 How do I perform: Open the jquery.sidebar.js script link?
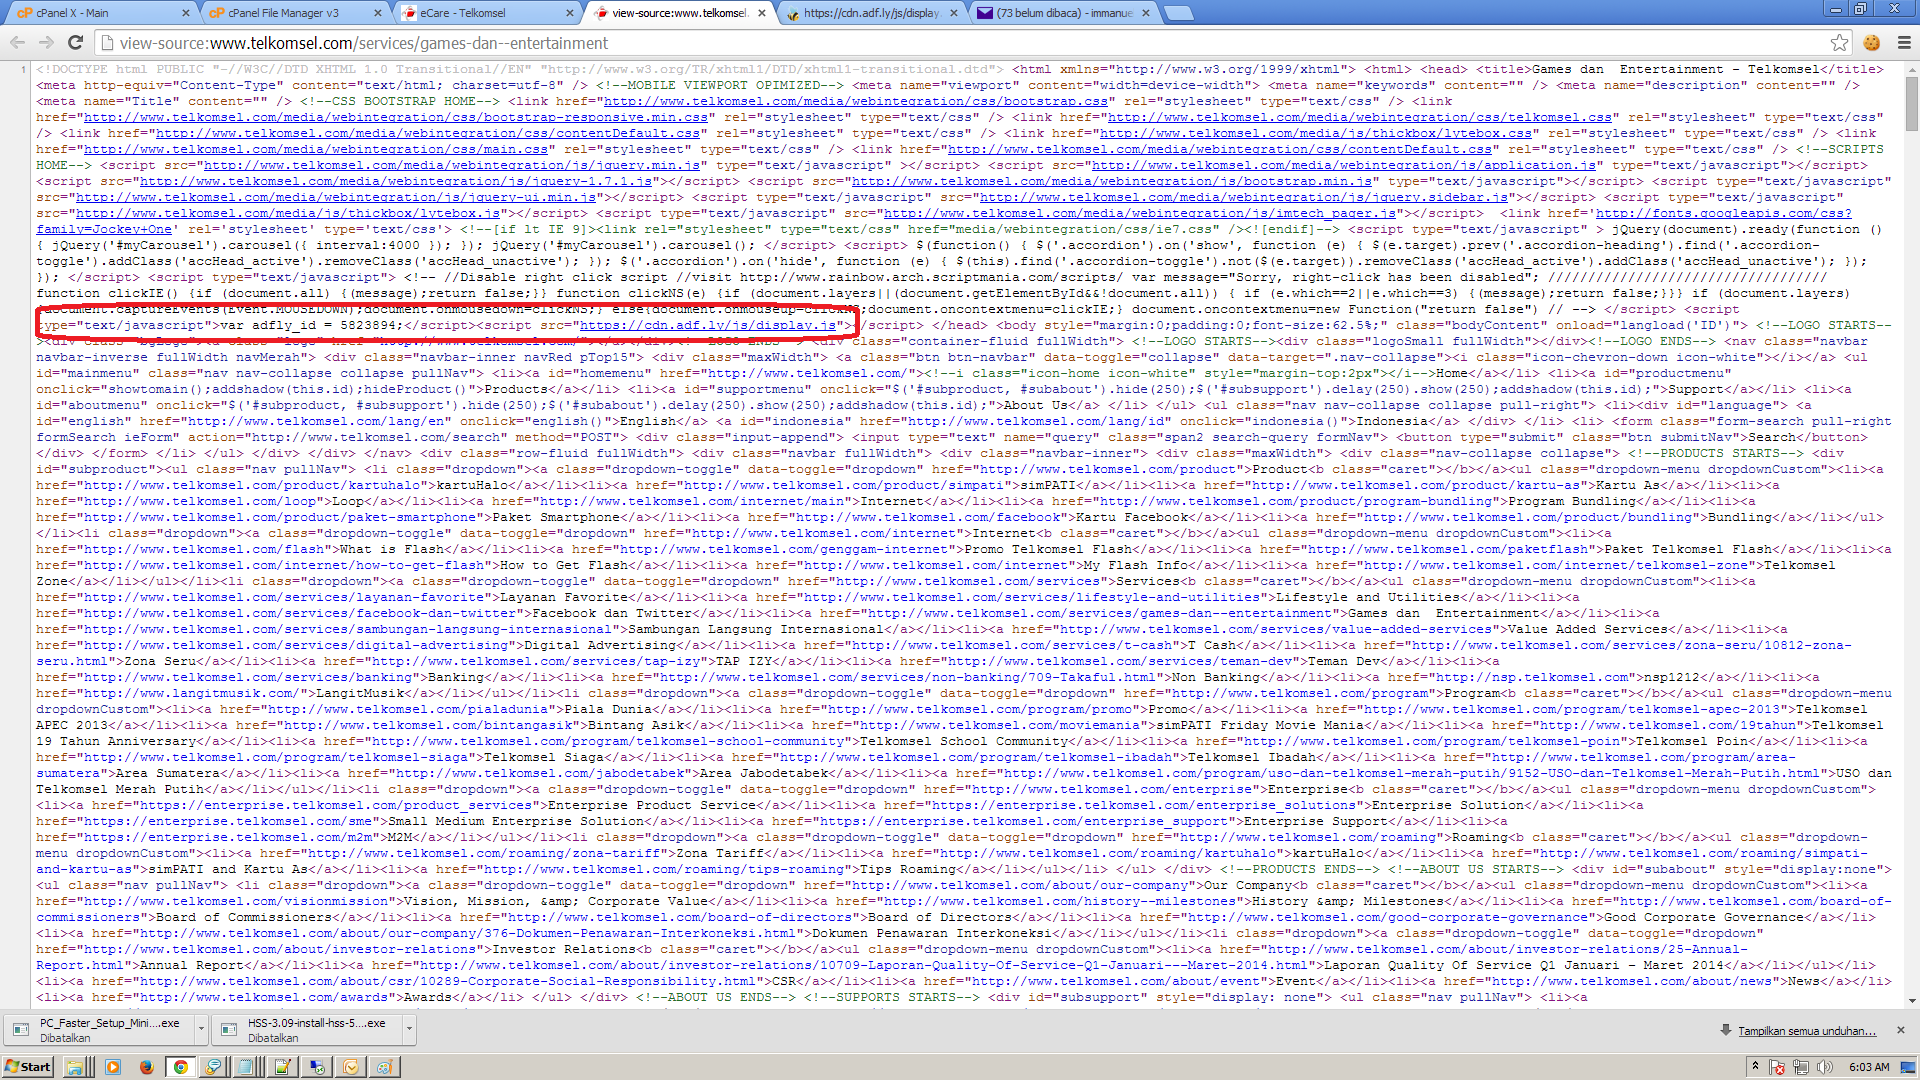click(x=1243, y=197)
